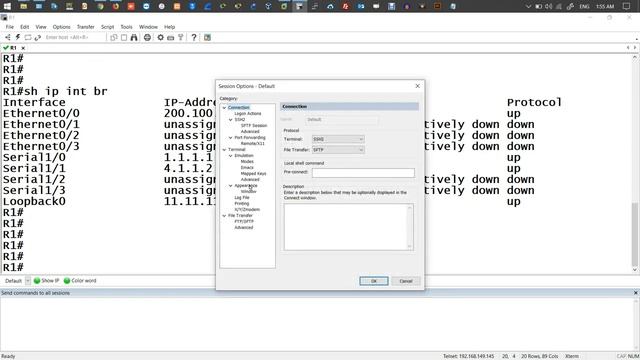This screenshot has height=360, width=640.
Task: Select Modes under Emulation
Action: click(x=247, y=161)
